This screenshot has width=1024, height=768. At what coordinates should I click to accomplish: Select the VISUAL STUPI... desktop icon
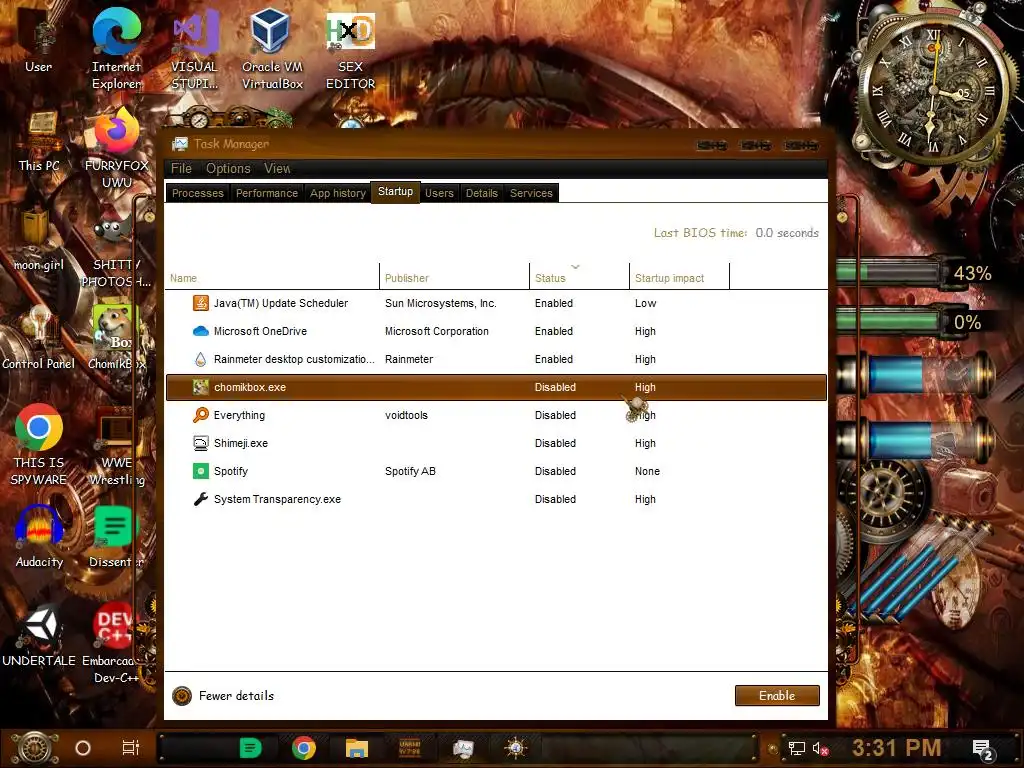(194, 49)
